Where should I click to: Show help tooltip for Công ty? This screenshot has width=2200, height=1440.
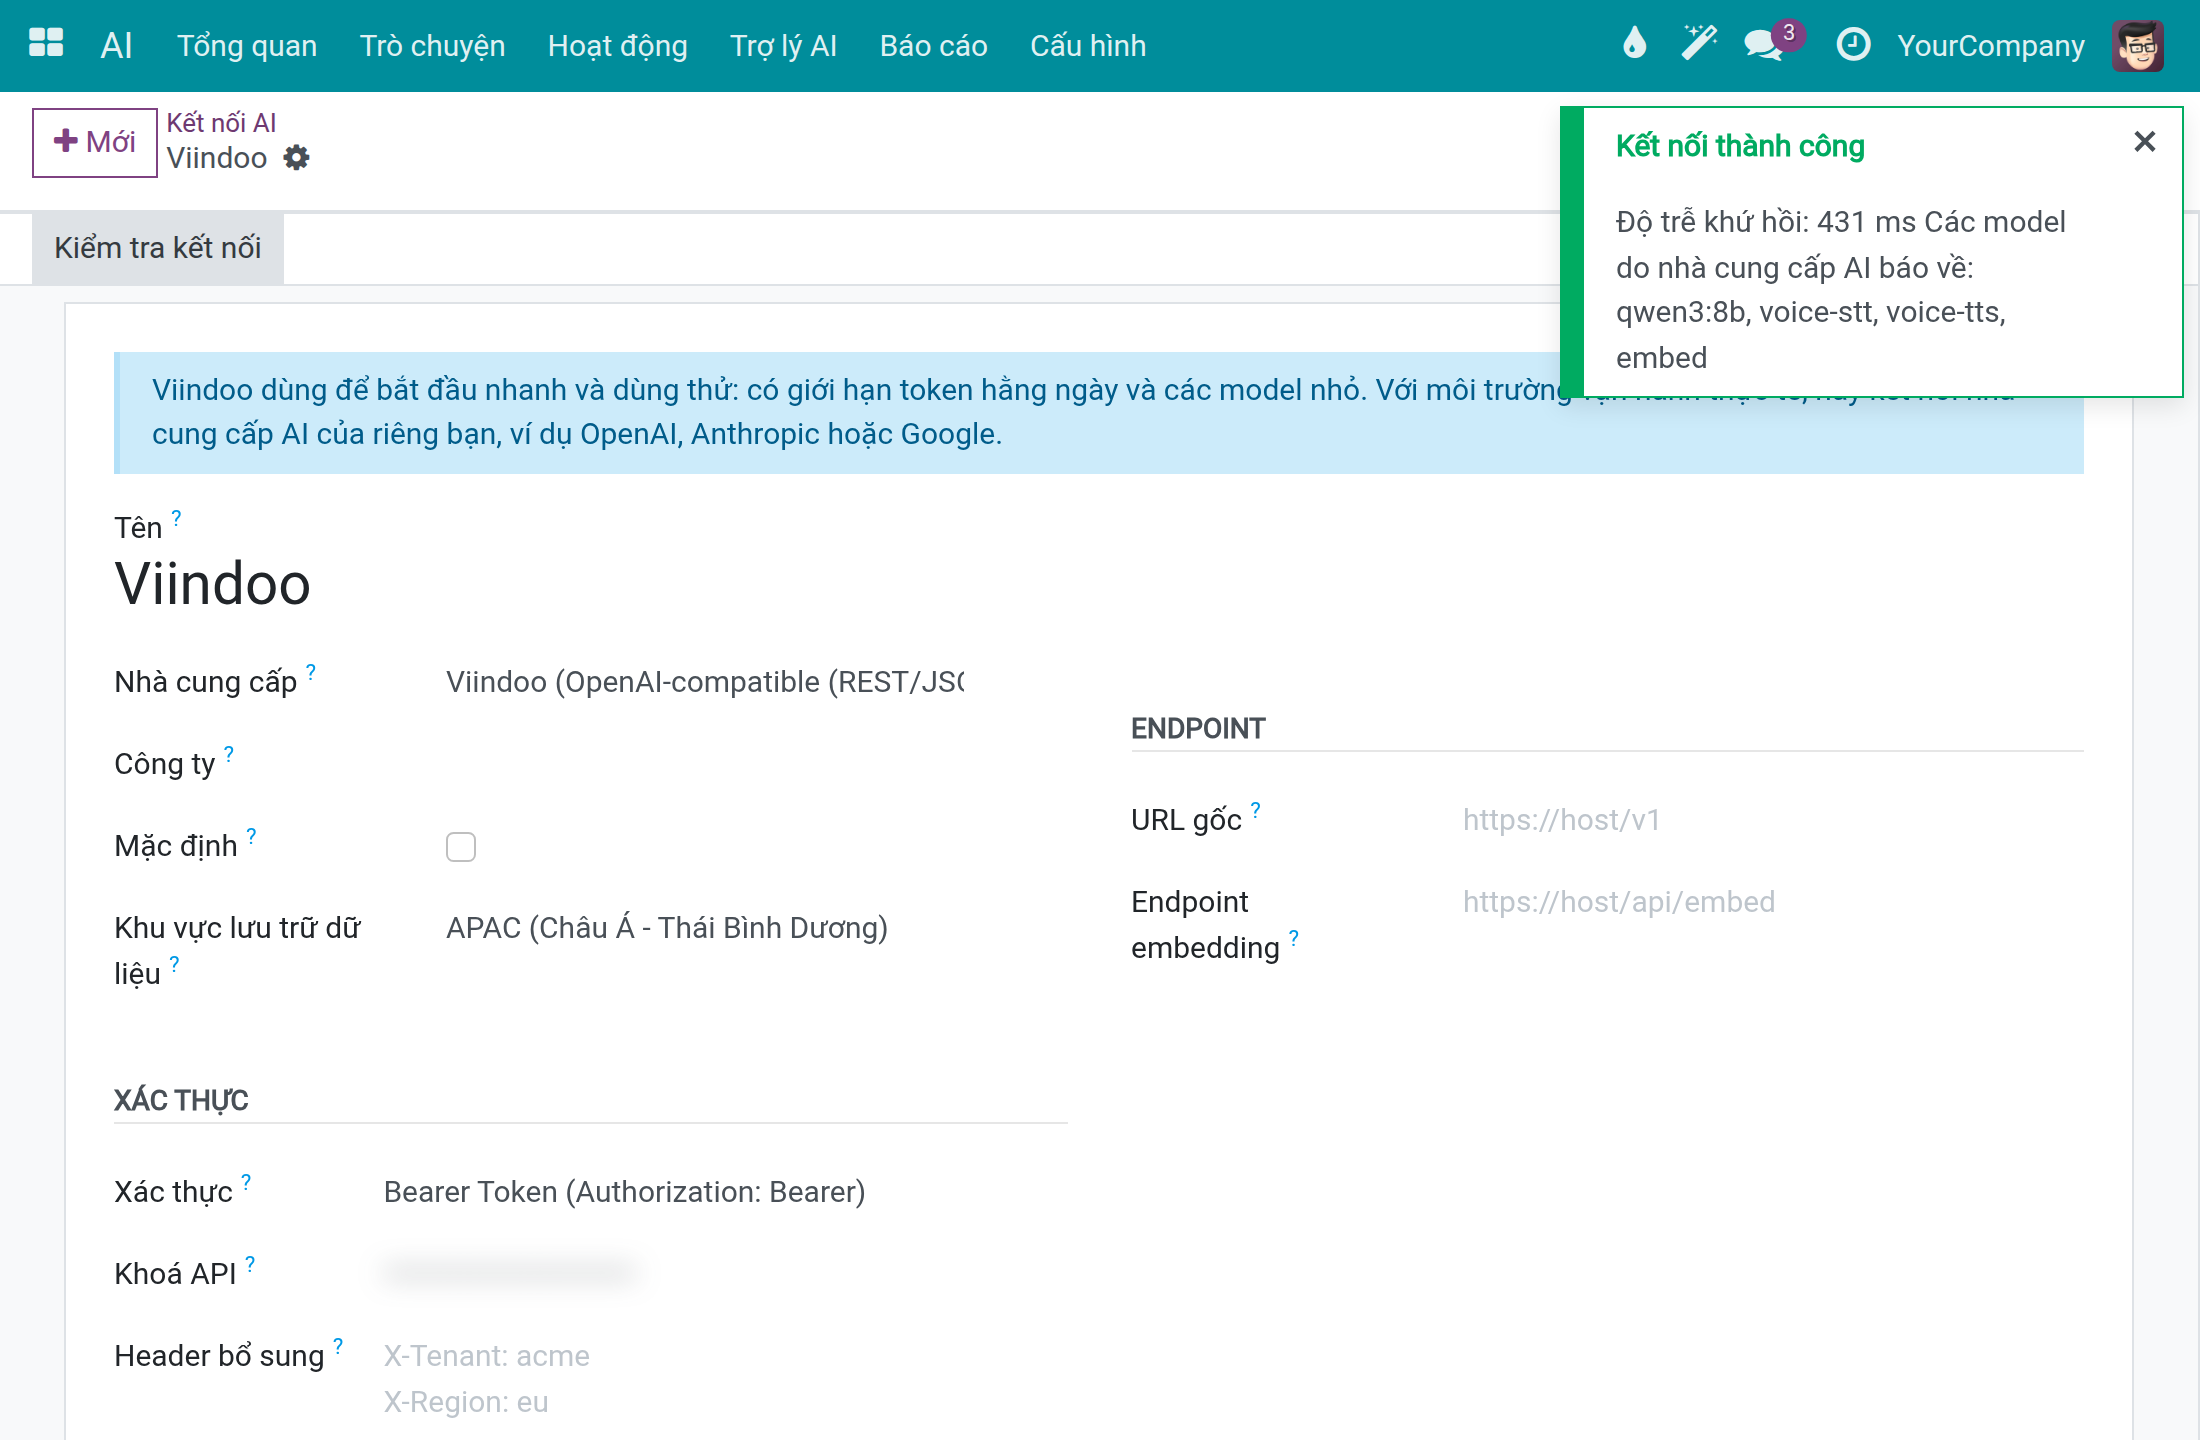(229, 753)
